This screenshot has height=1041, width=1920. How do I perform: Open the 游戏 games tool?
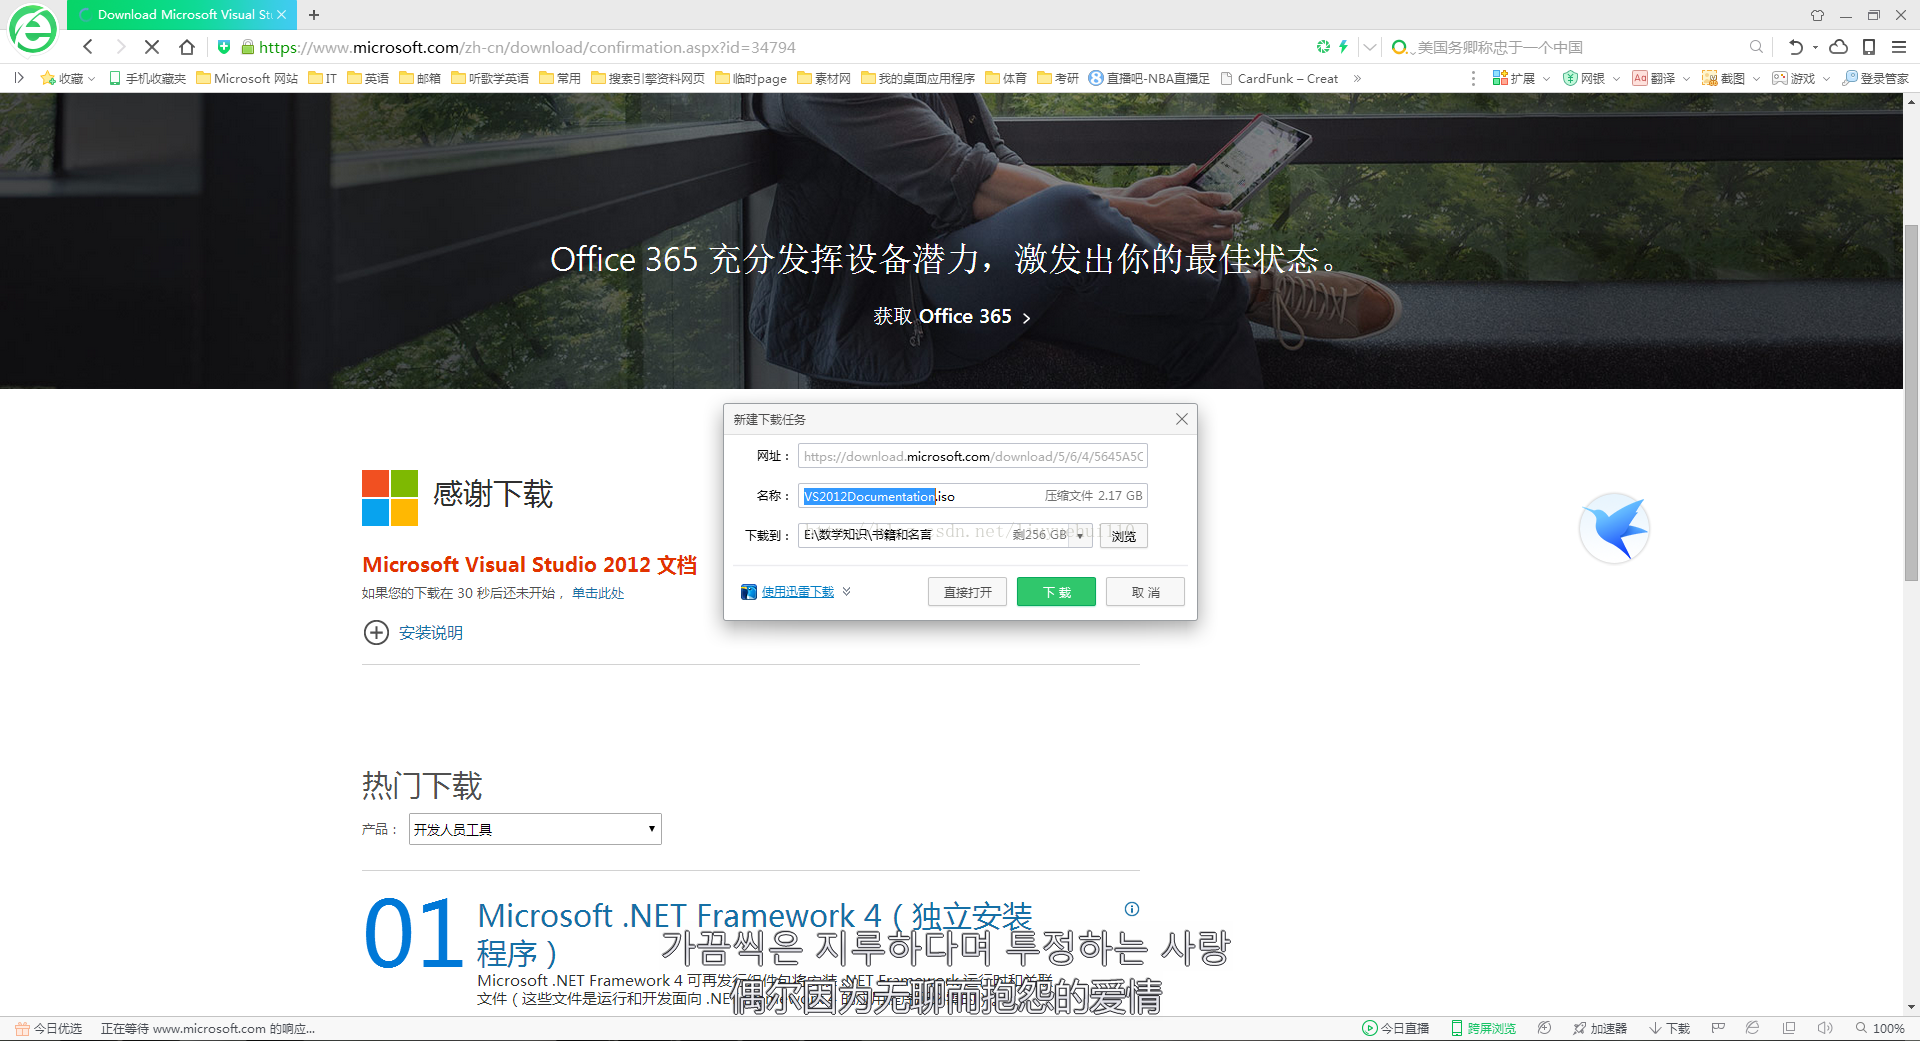point(1794,78)
